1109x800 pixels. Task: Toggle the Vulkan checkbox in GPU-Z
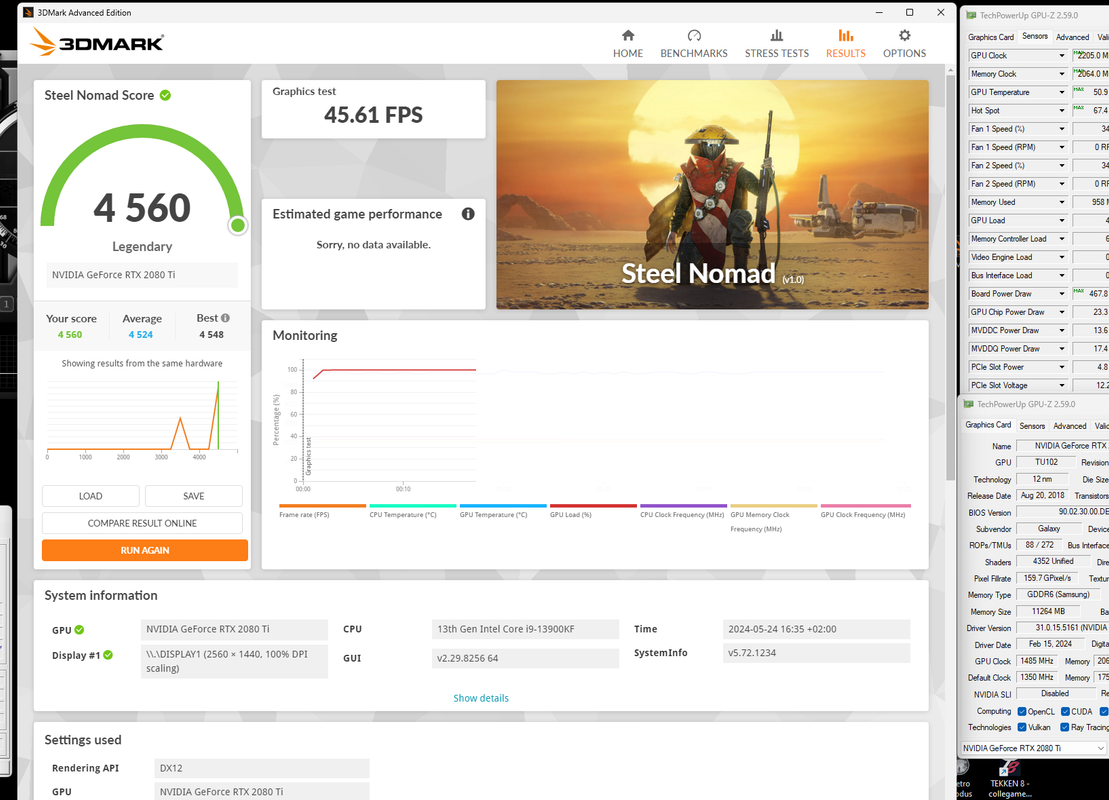tap(1021, 727)
